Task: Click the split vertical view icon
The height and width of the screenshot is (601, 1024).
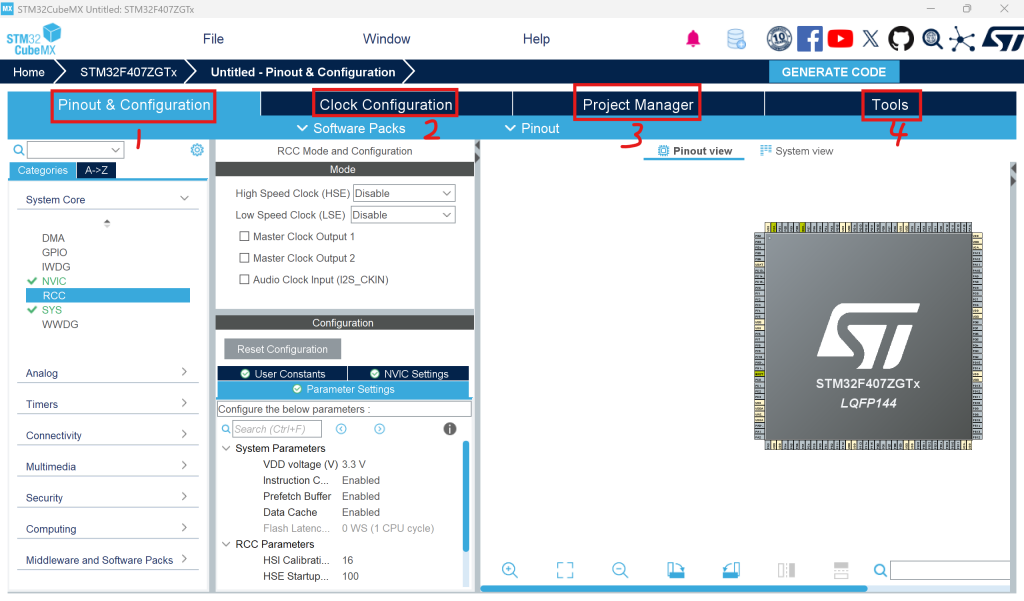Action: [x=786, y=570]
